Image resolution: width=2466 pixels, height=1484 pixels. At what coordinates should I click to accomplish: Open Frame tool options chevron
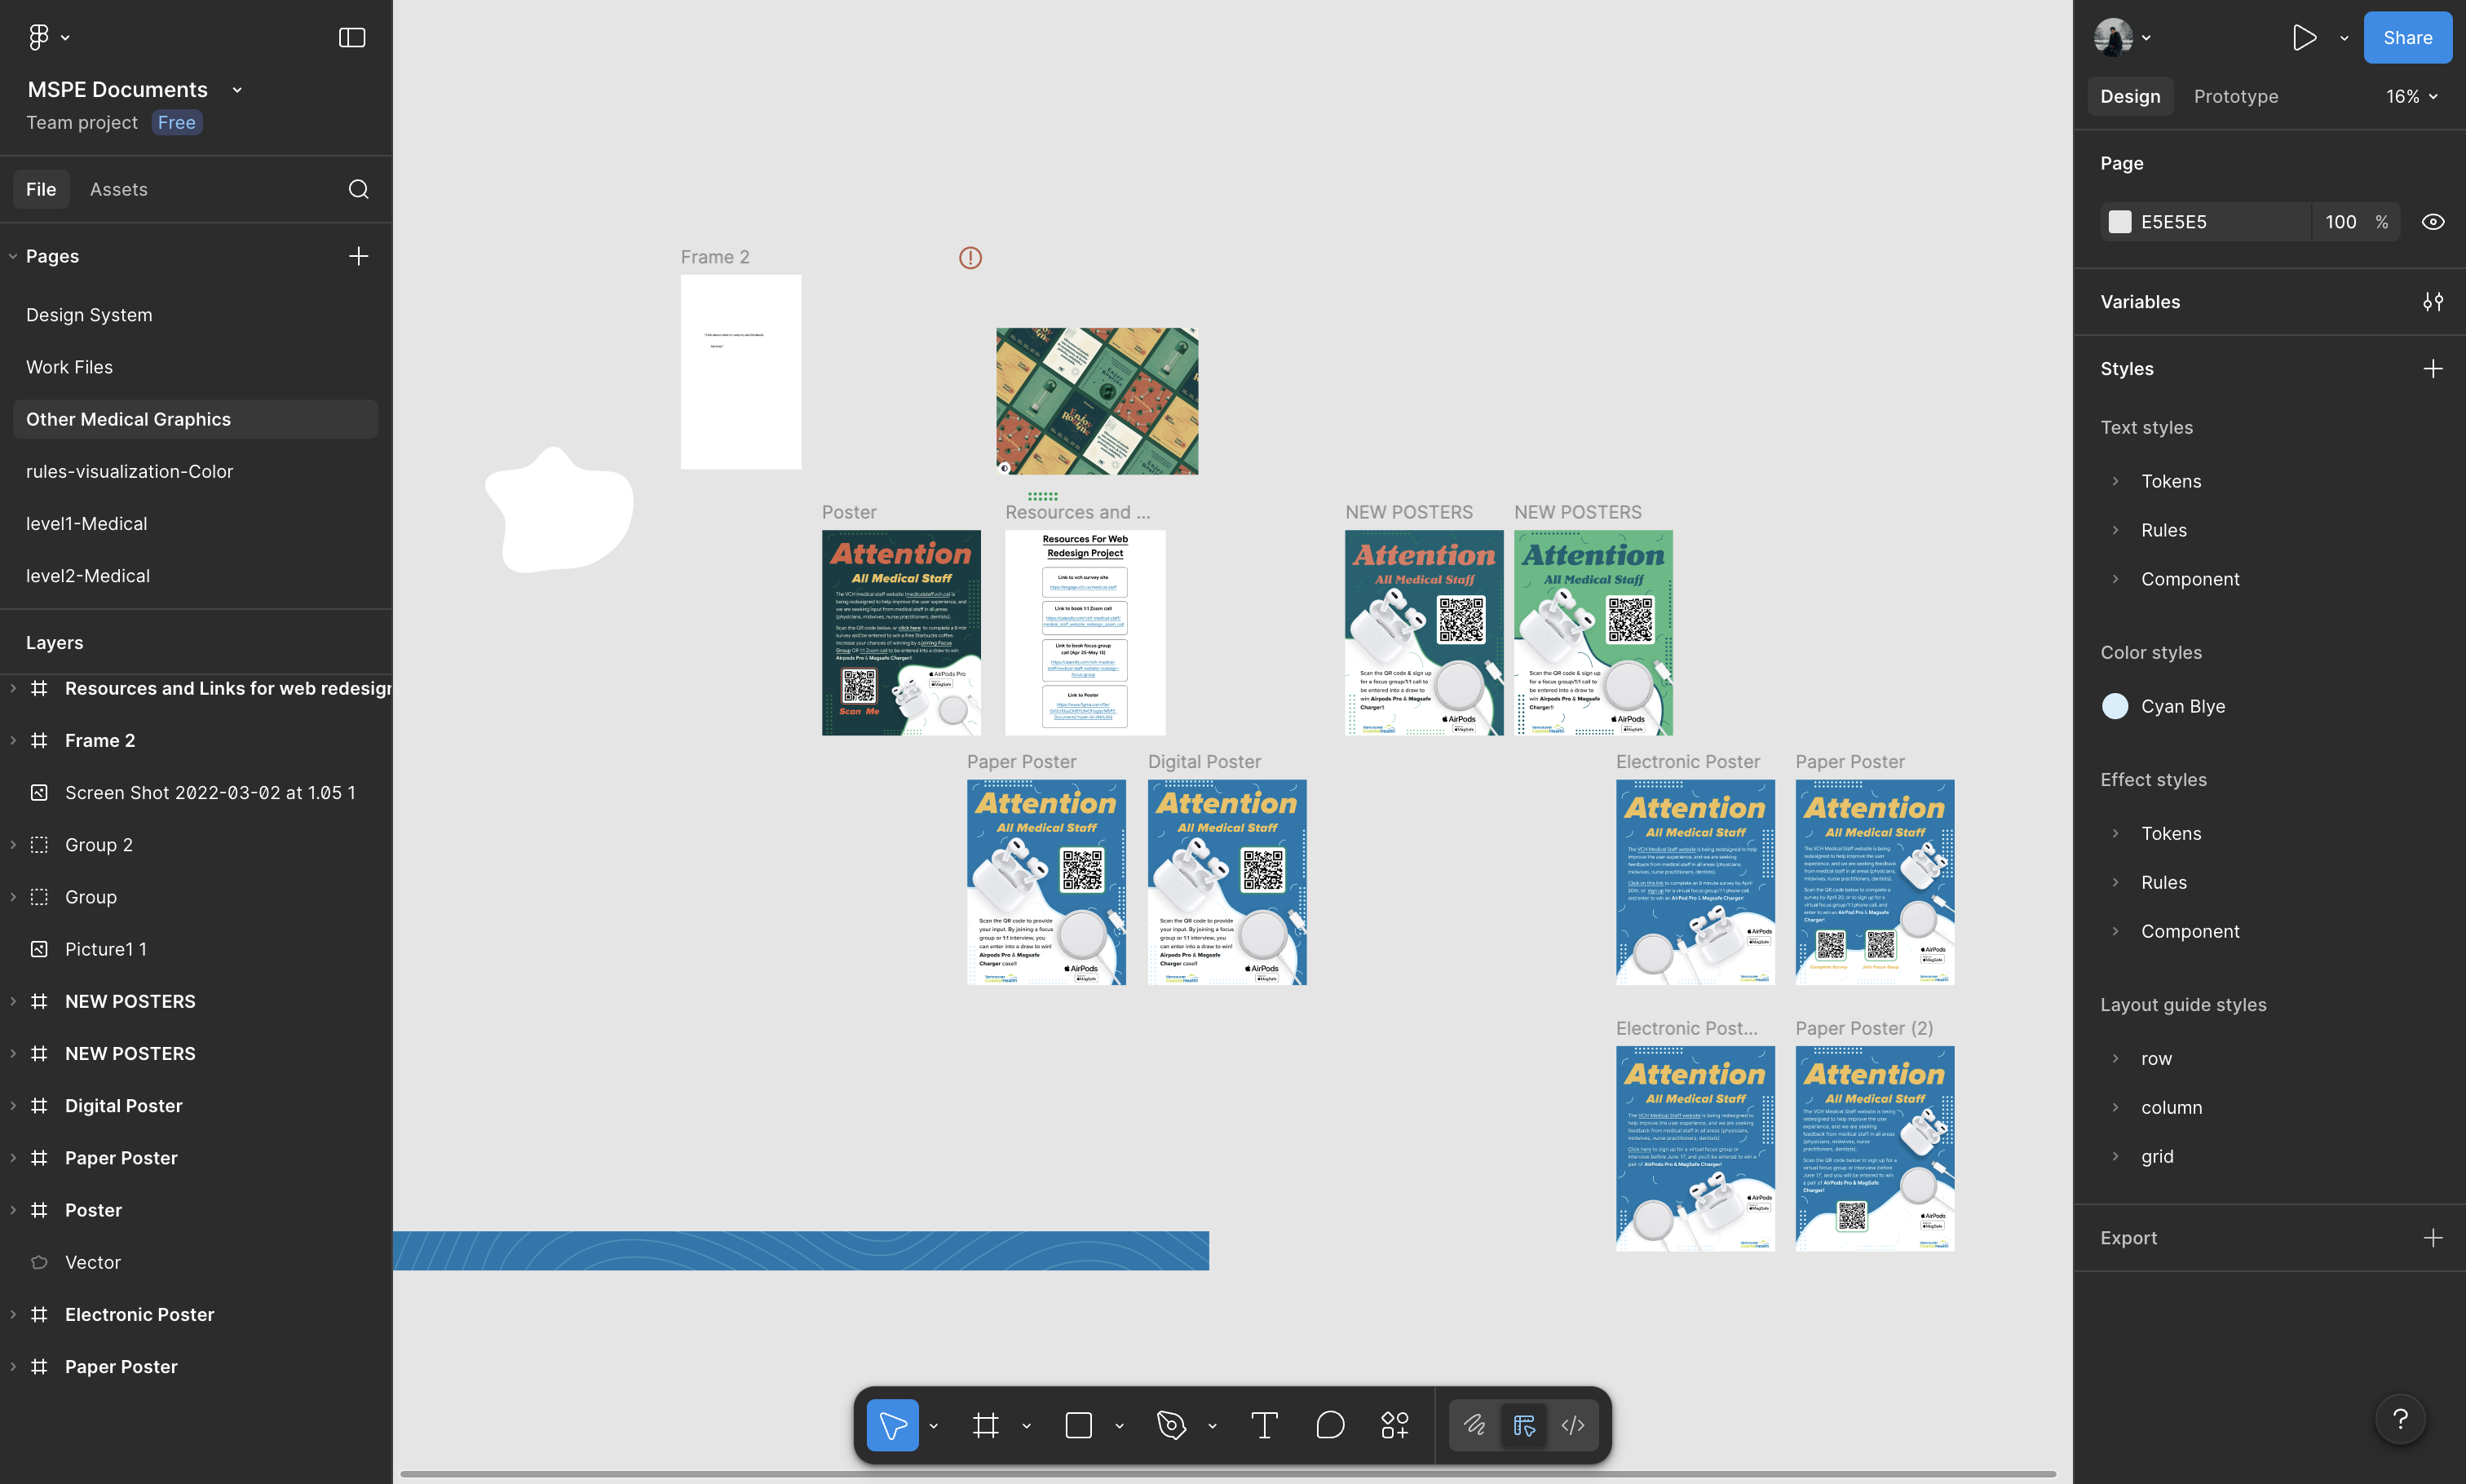click(x=1026, y=1426)
